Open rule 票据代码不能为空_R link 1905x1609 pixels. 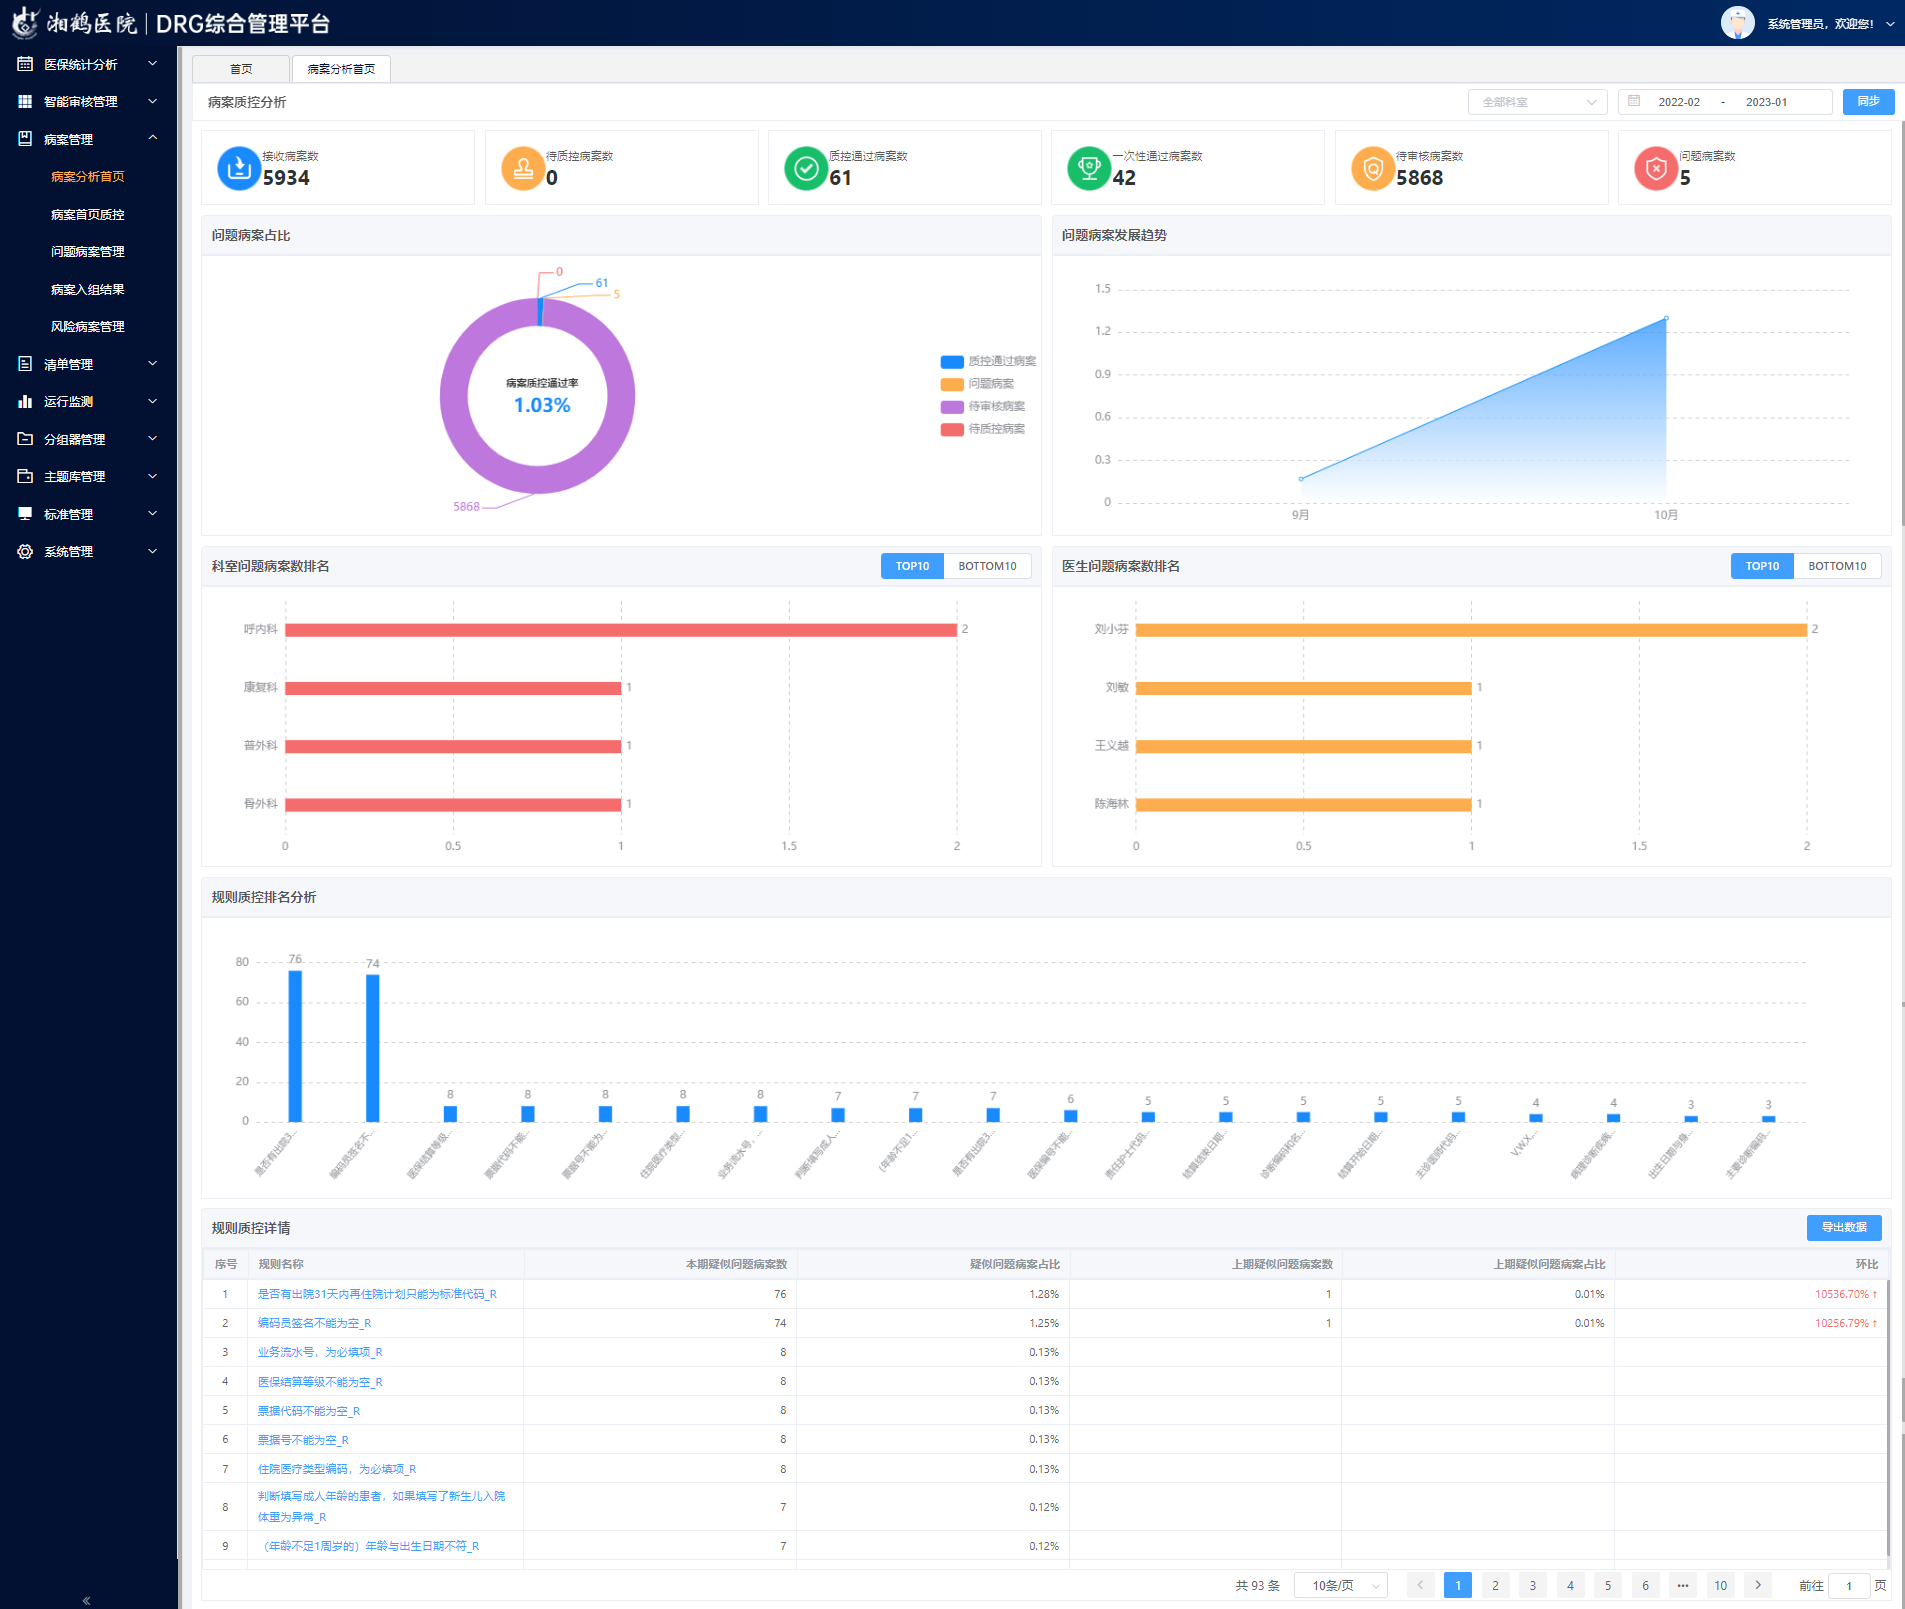pyautogui.click(x=308, y=1411)
